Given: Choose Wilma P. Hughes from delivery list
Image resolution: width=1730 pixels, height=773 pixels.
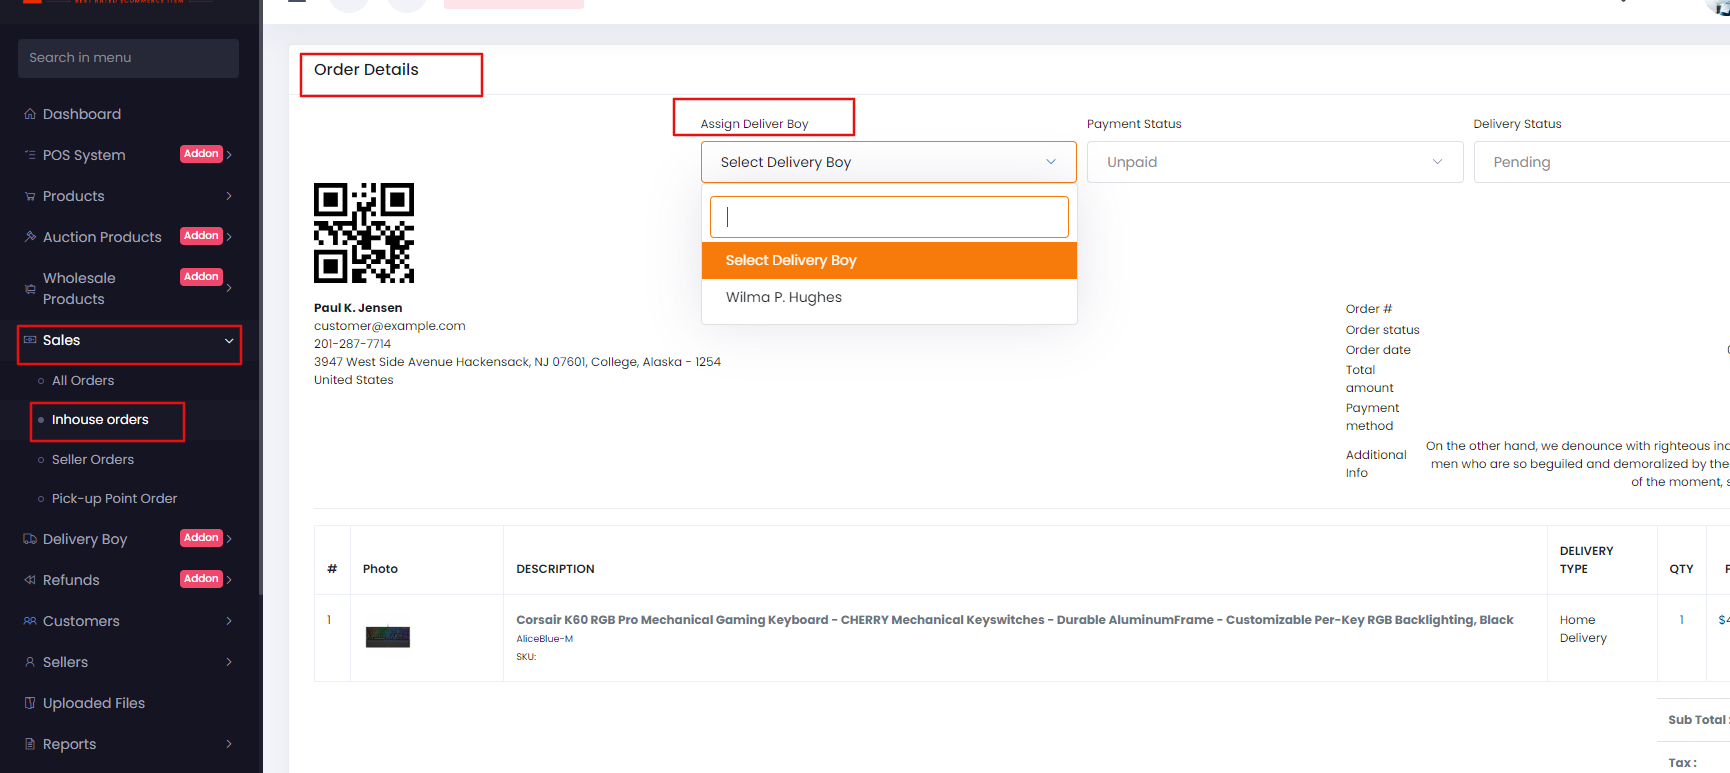Looking at the screenshot, I should tap(889, 297).
